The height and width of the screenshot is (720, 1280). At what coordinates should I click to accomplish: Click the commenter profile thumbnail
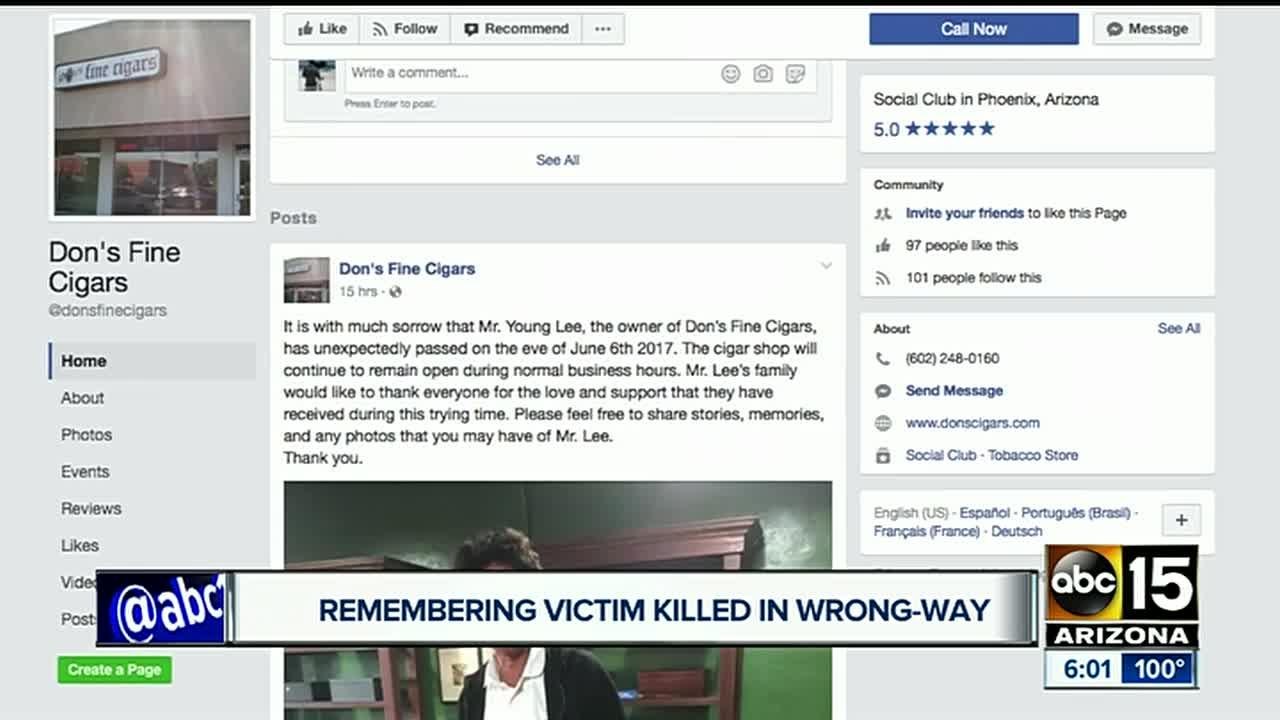click(x=317, y=75)
